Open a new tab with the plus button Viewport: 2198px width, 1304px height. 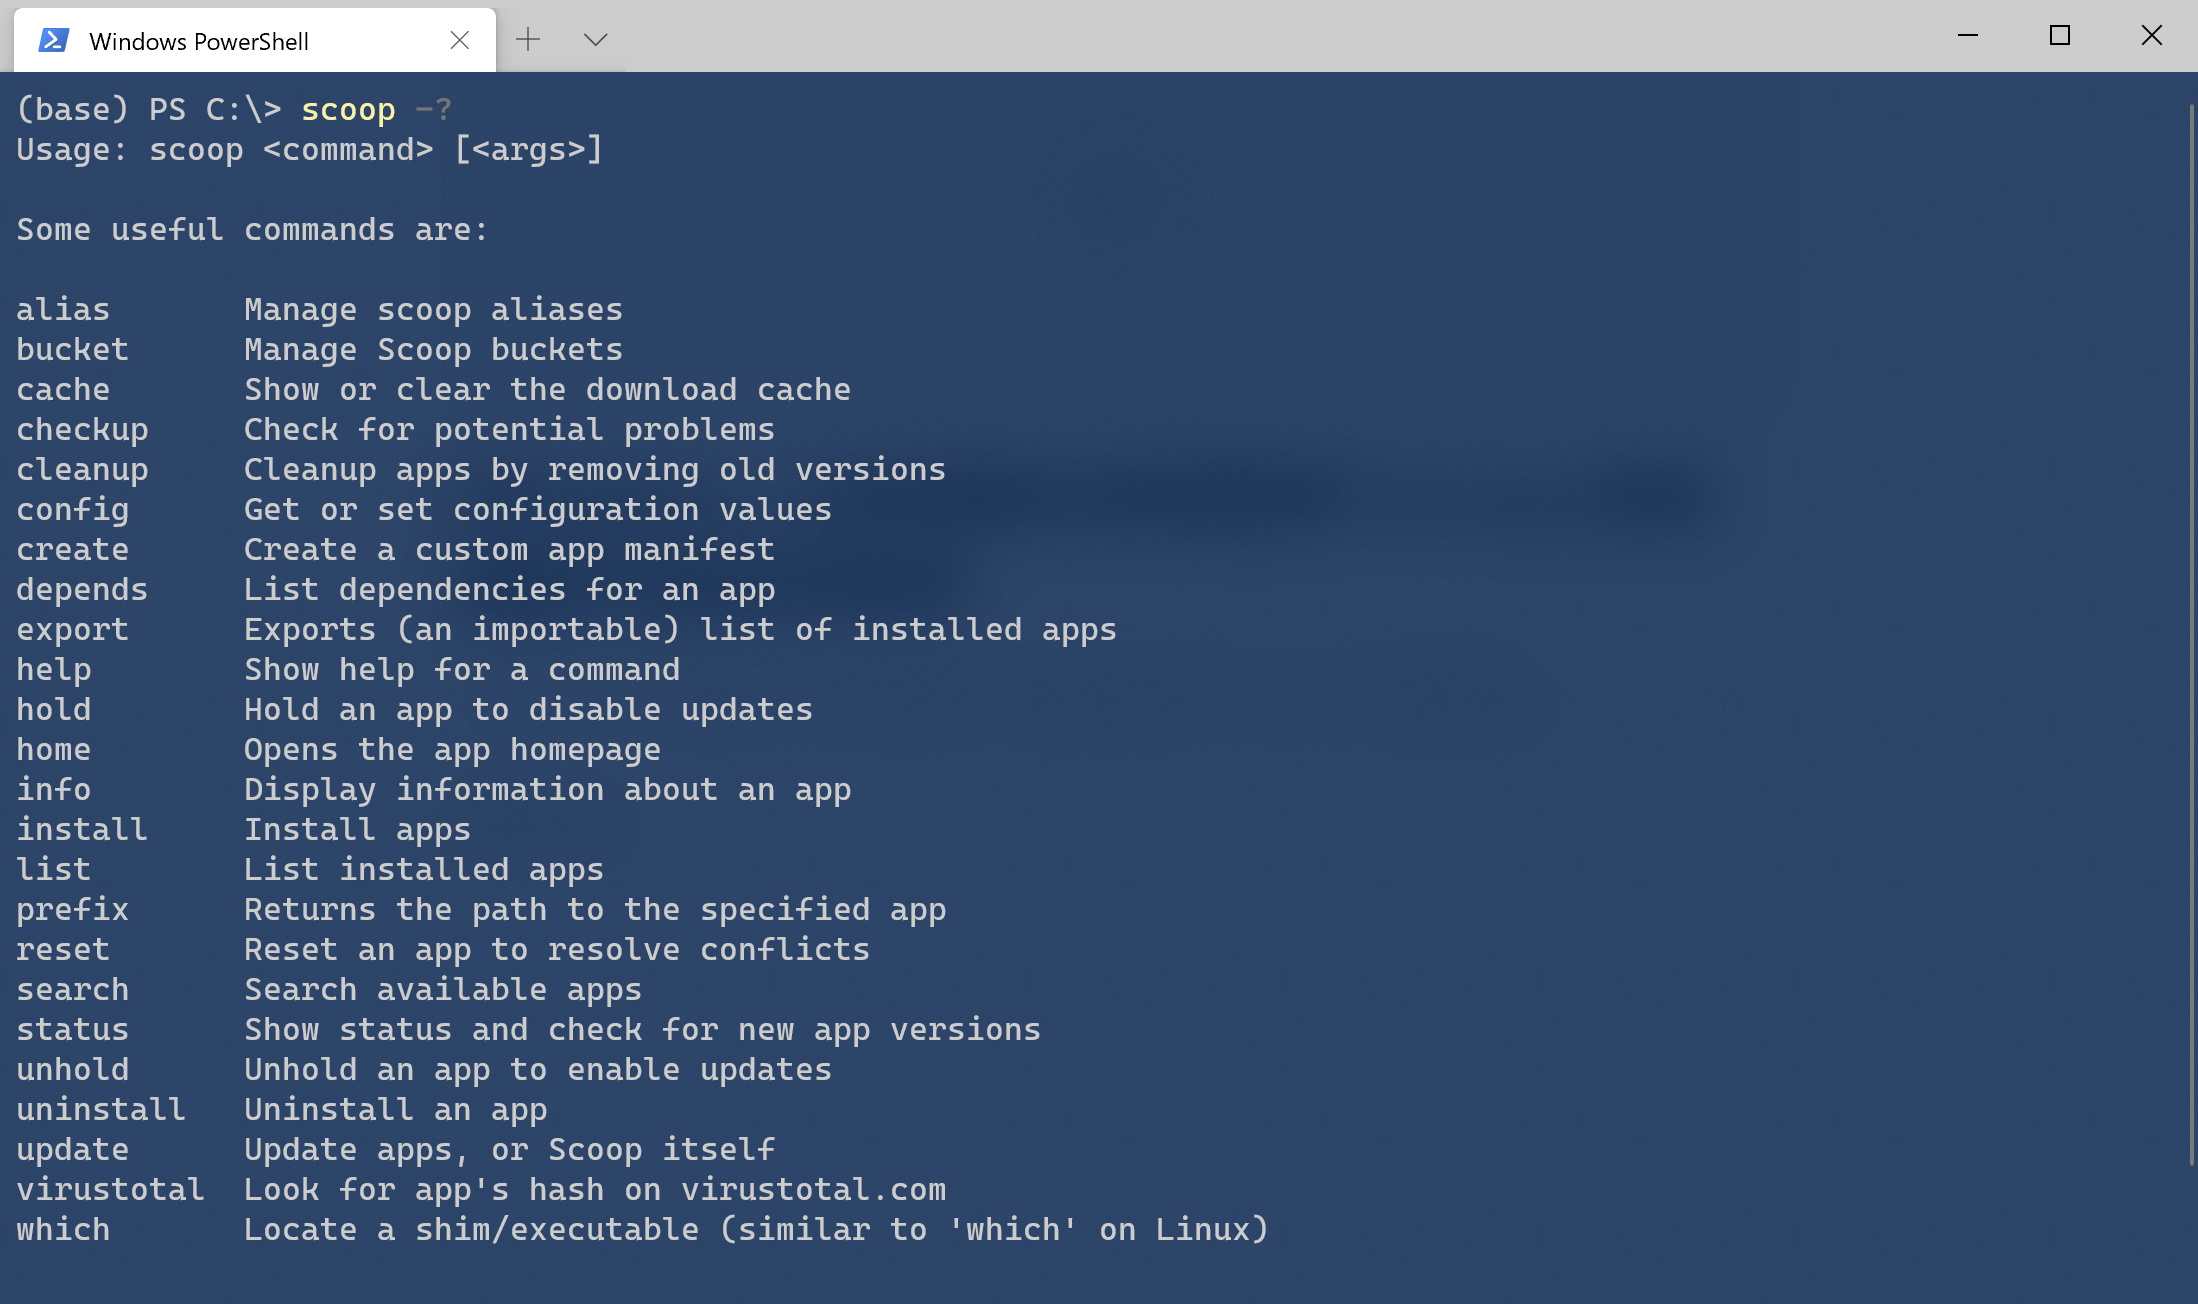(x=528, y=40)
